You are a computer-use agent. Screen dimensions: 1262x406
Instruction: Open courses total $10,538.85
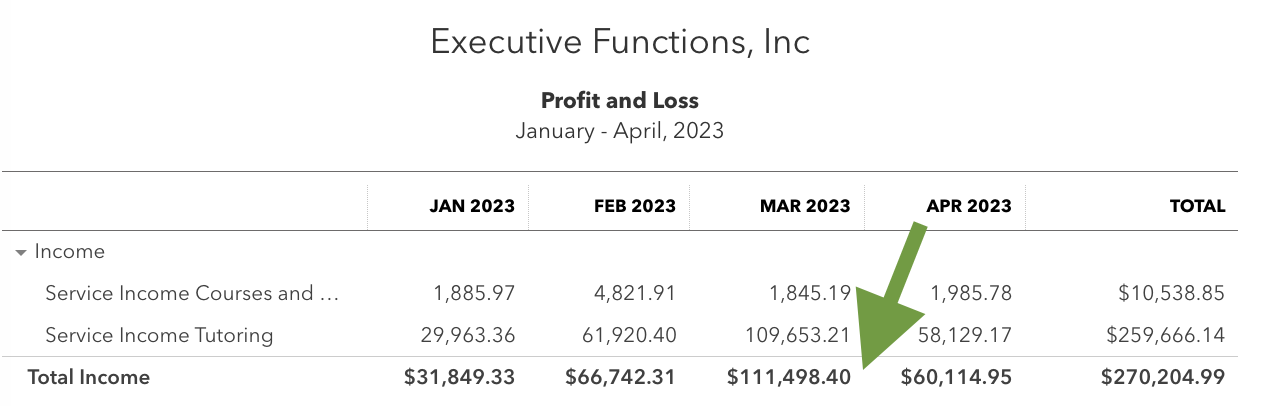(1171, 293)
